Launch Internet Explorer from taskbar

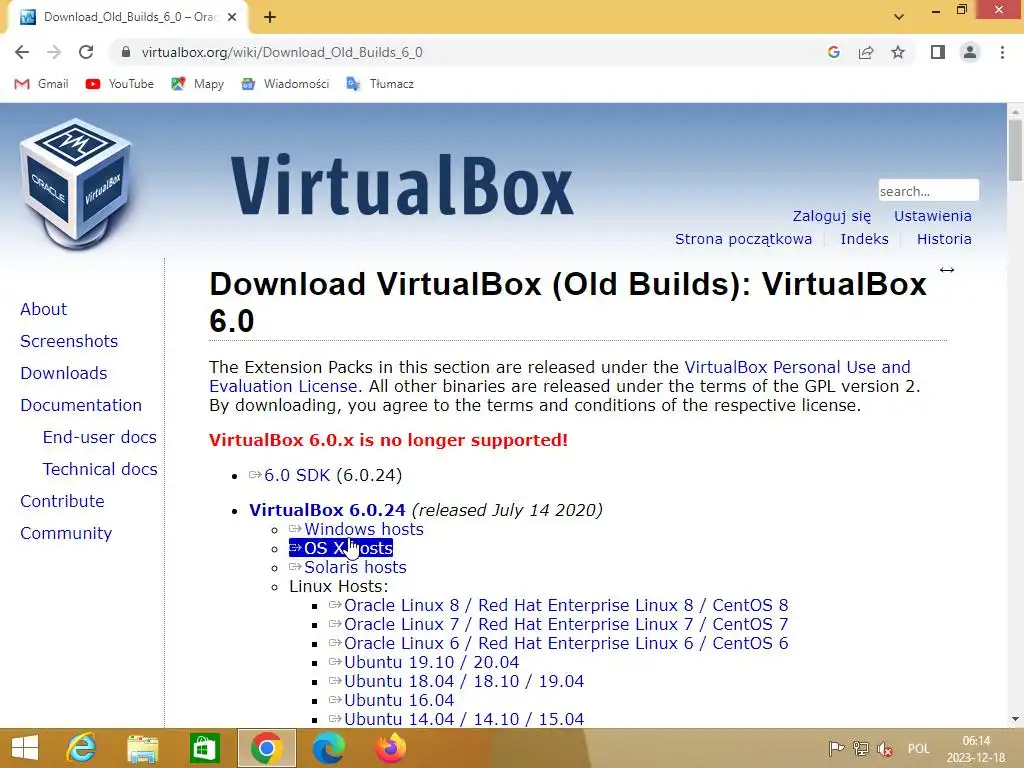click(x=82, y=748)
